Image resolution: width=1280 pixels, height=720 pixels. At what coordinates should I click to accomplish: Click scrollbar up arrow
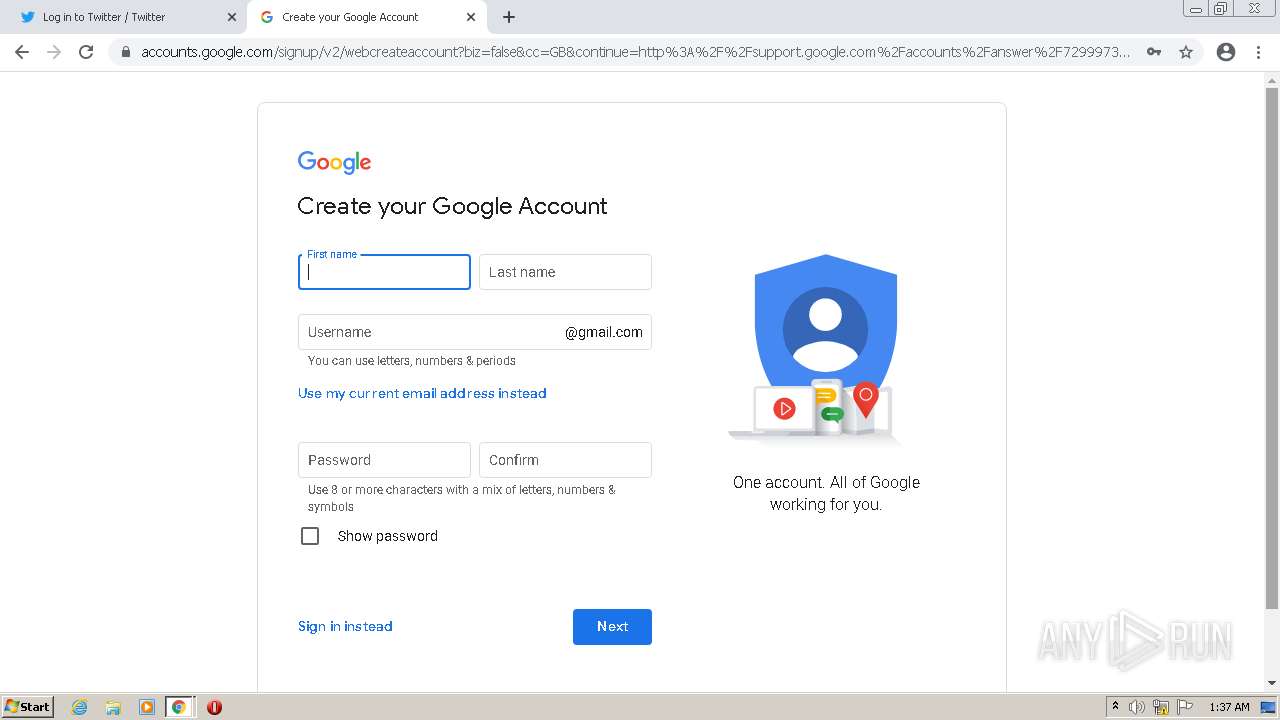click(x=1272, y=80)
